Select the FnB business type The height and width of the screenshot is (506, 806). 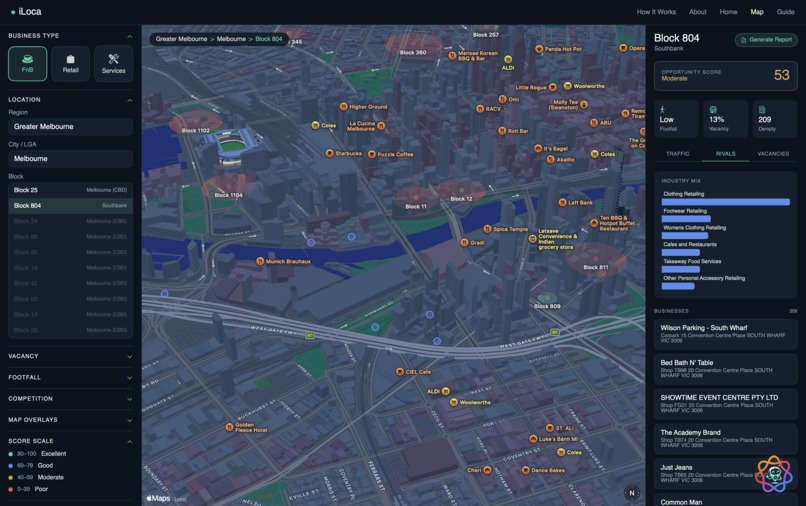(27, 64)
